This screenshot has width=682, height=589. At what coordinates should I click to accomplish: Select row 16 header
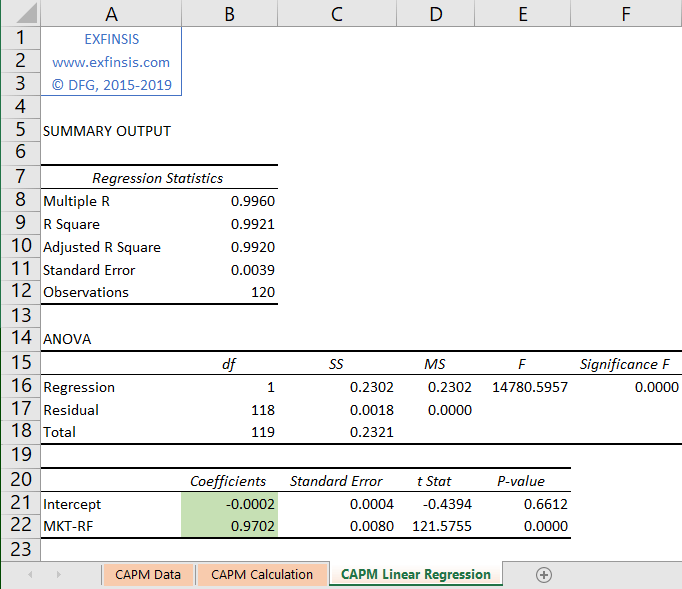[20, 386]
